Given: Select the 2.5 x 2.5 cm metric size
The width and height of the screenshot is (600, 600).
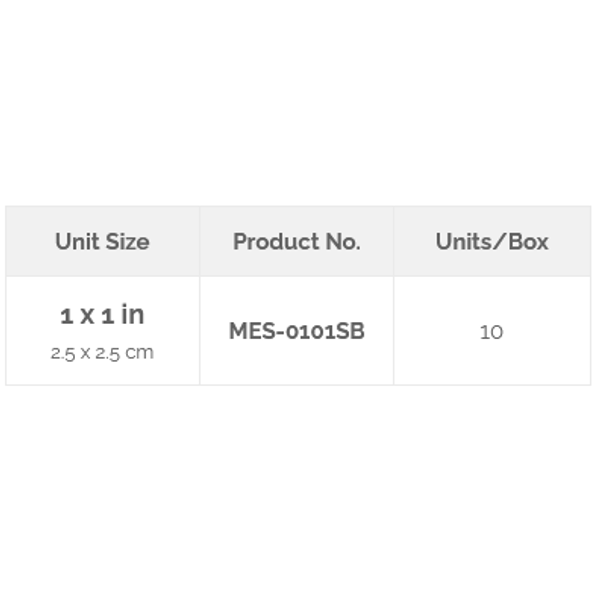Looking at the screenshot, I should (102, 353).
